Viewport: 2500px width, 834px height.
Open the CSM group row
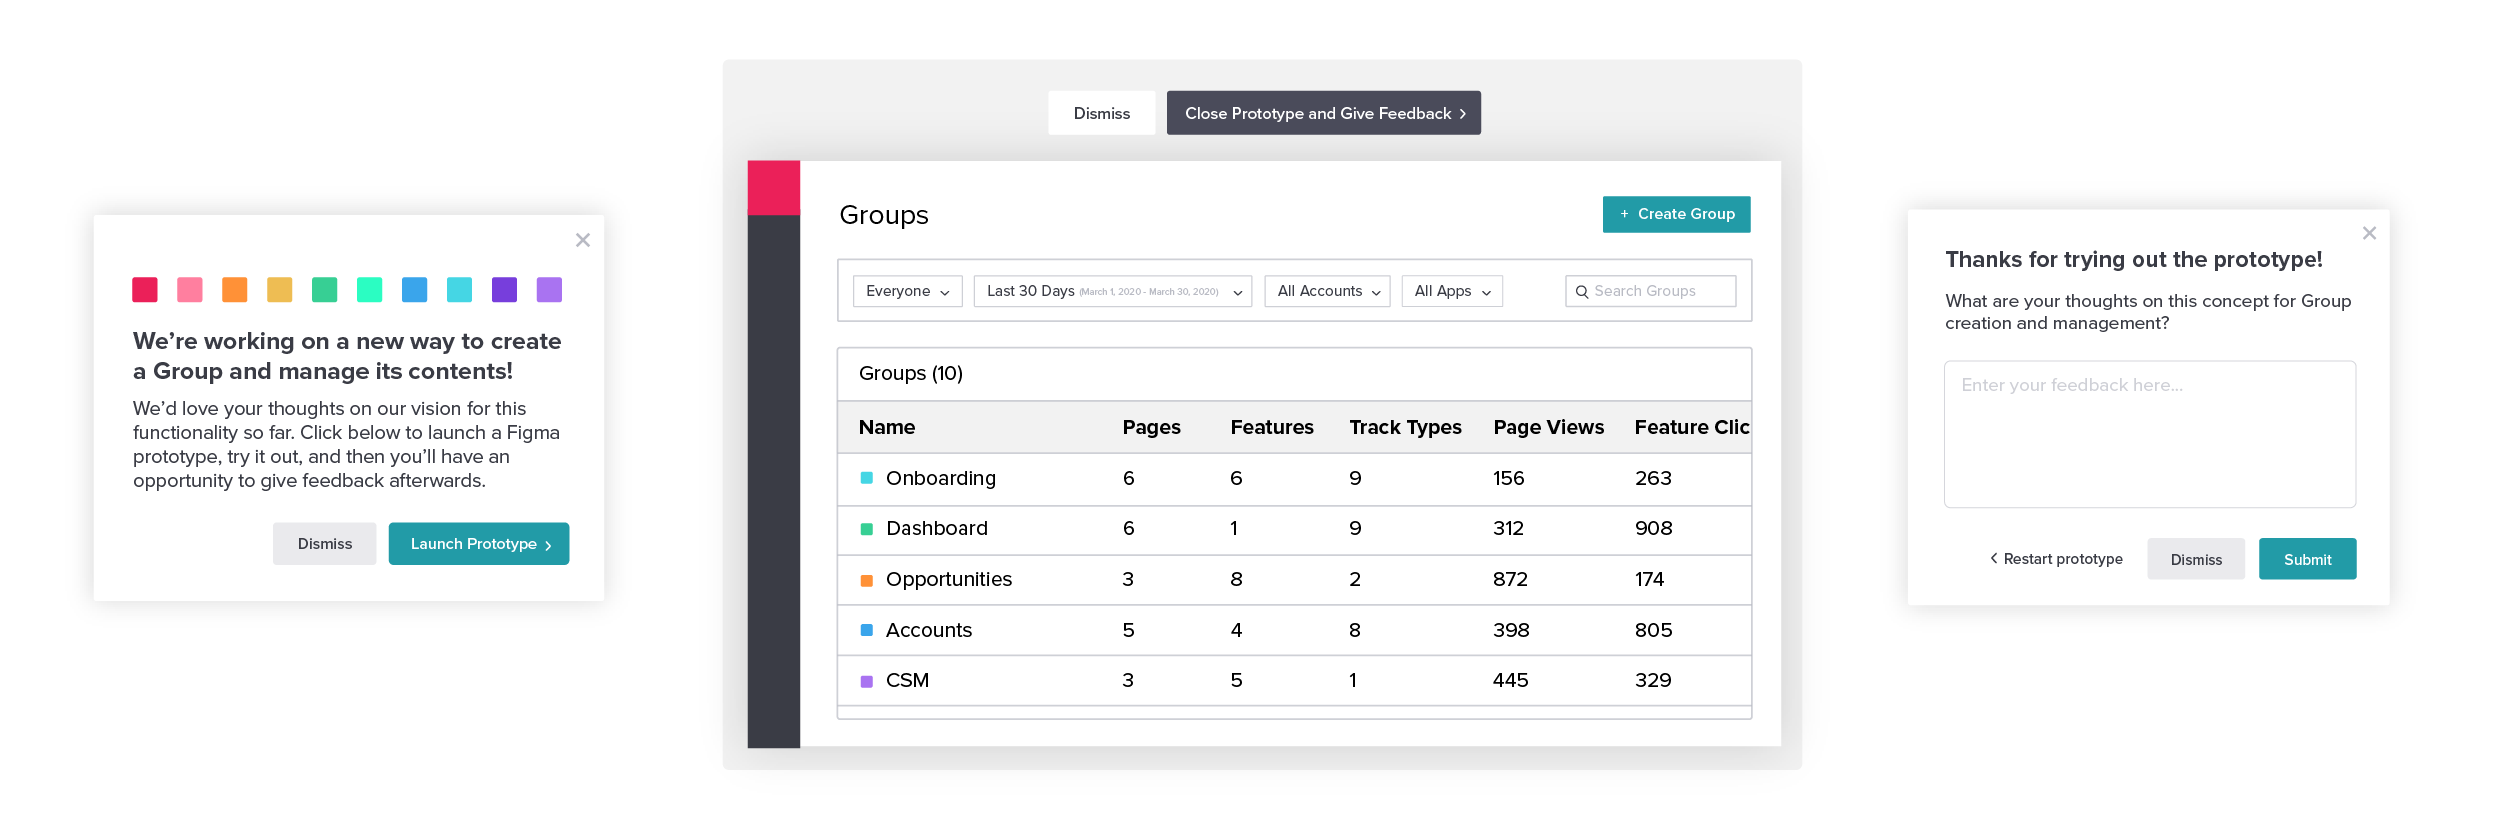(x=1295, y=681)
